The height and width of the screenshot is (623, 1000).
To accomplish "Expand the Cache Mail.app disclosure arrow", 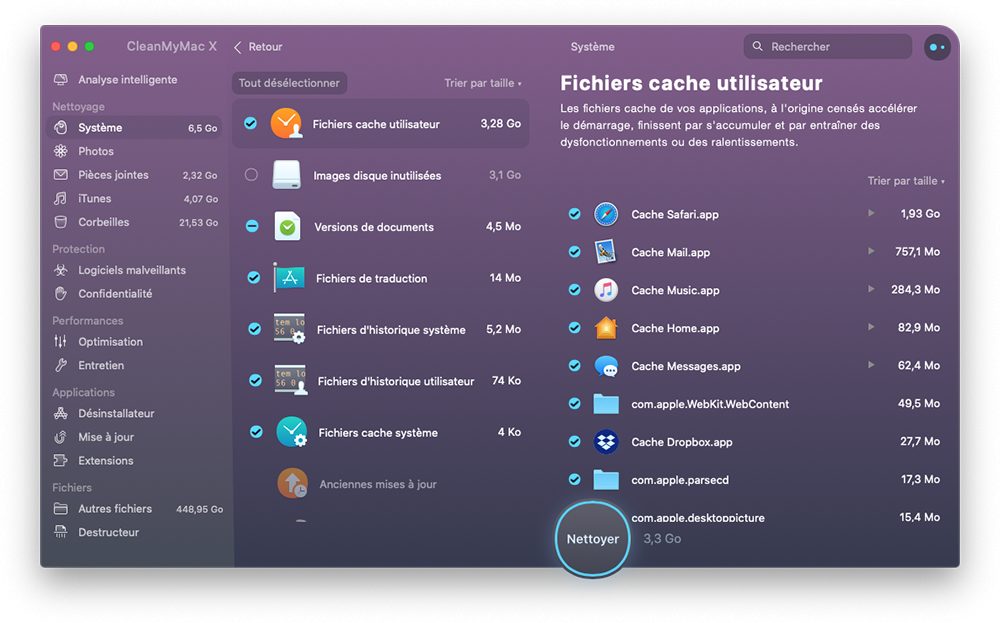I will pos(871,252).
